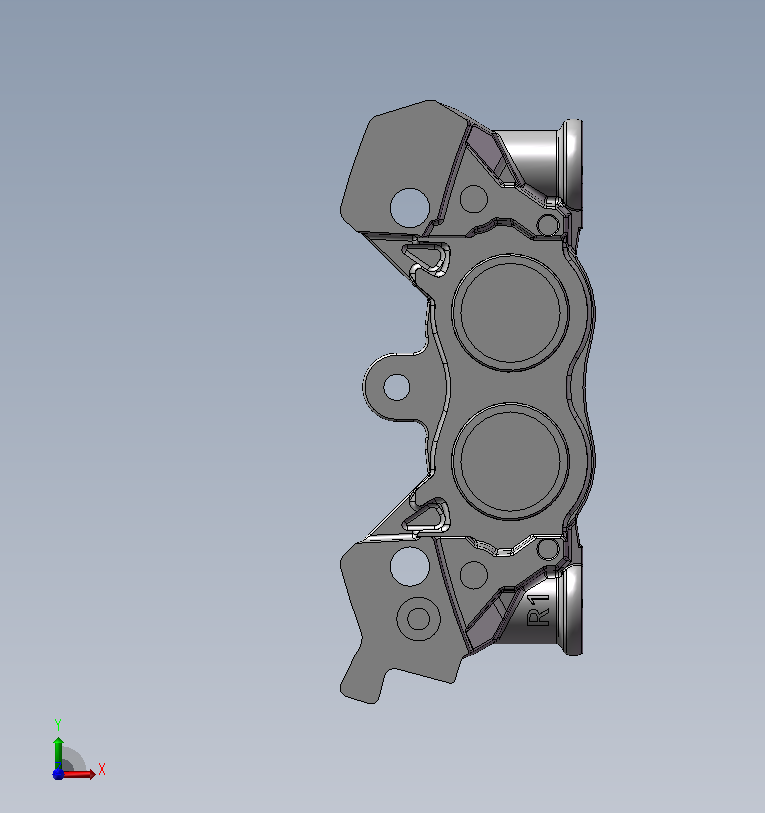Screen dimensions: 765x813
Task: Select the engraved R1 marking on the caliper
Action: [538, 610]
